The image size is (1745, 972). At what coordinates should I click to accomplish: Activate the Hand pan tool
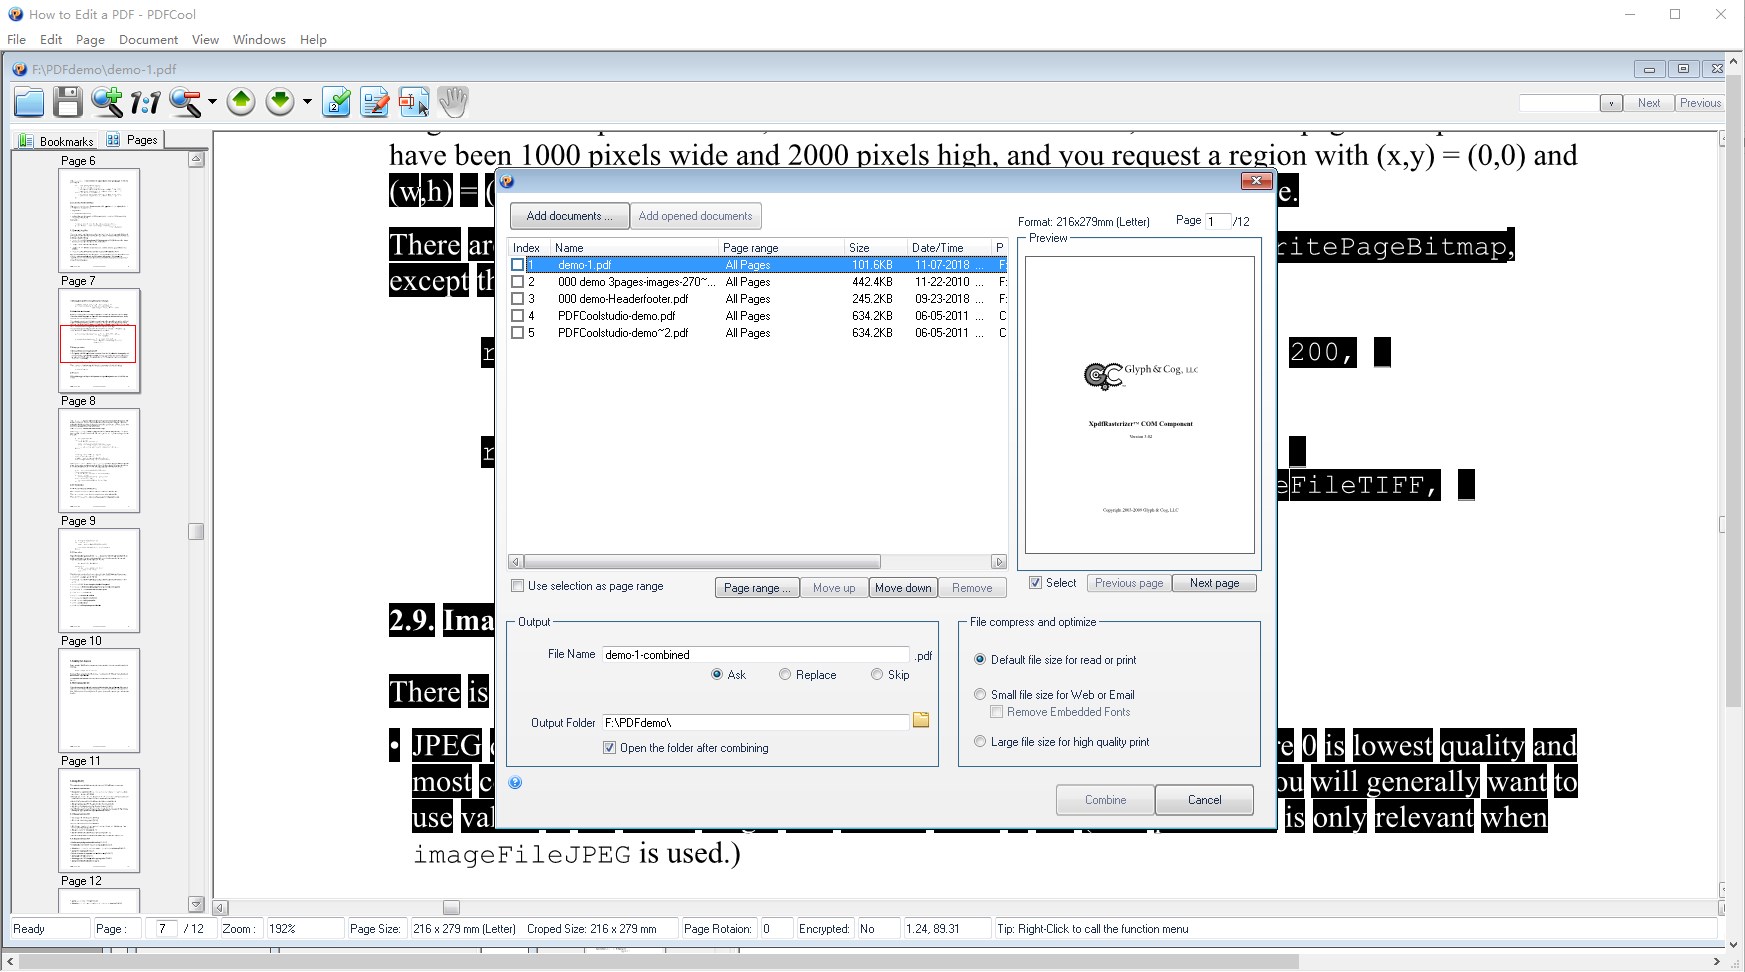point(453,101)
